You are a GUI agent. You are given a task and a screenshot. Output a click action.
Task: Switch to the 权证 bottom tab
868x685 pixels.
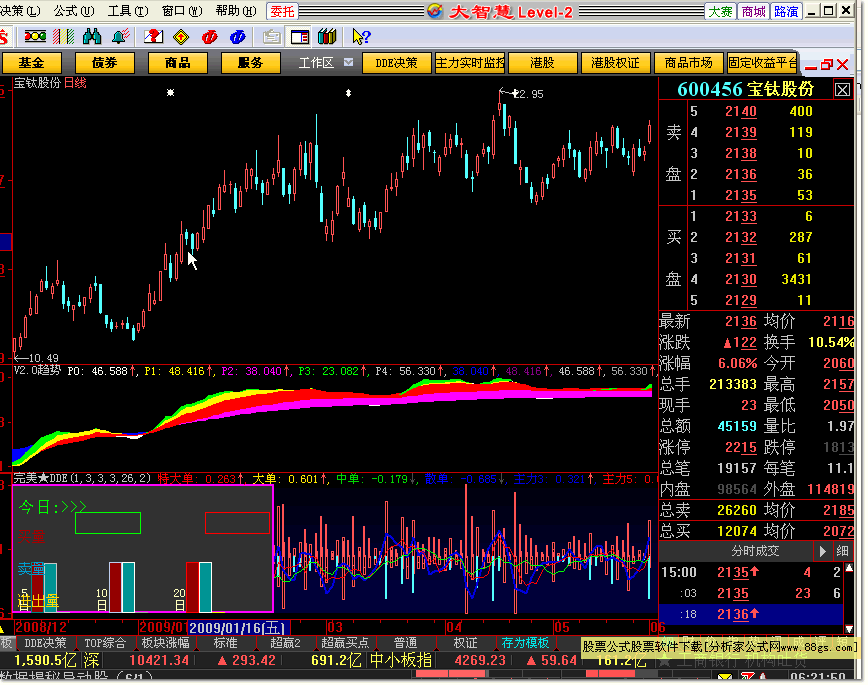[x=465, y=643]
